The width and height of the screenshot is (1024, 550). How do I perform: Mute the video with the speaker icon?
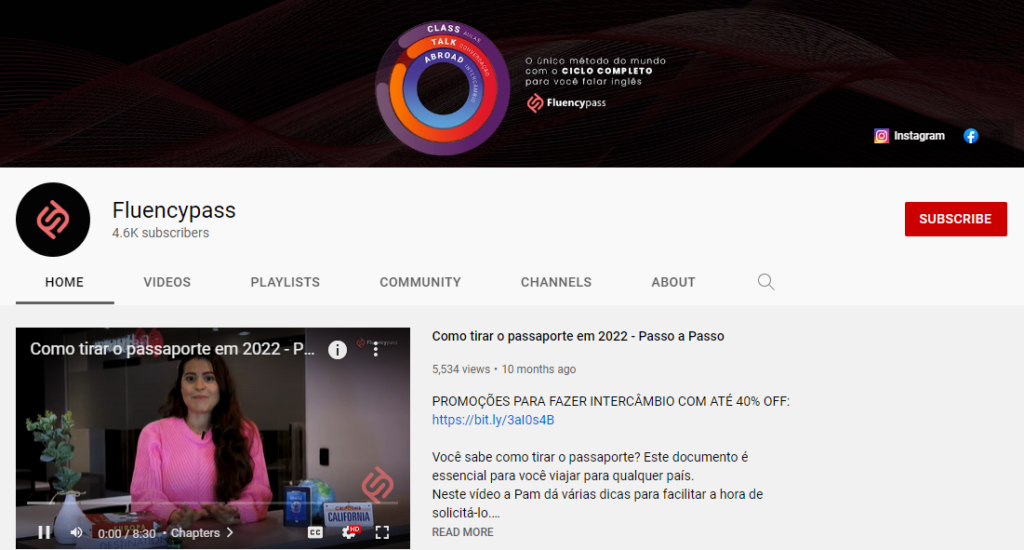coord(76,532)
